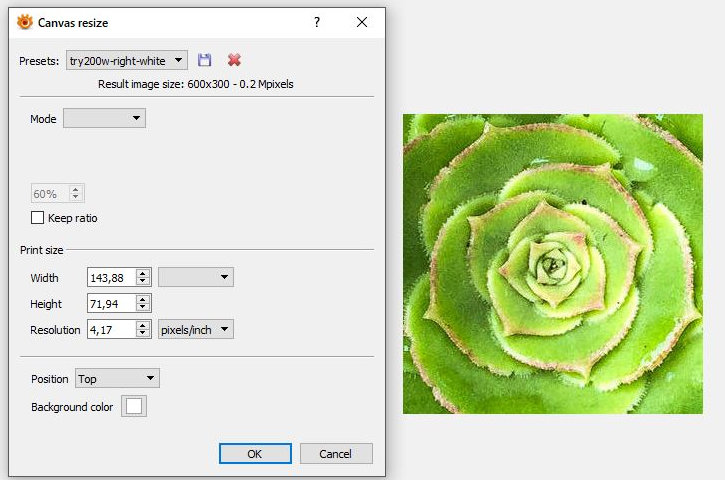This screenshot has height=480, width=725.
Task: Confirm the canvas resize with OK
Action: [255, 454]
